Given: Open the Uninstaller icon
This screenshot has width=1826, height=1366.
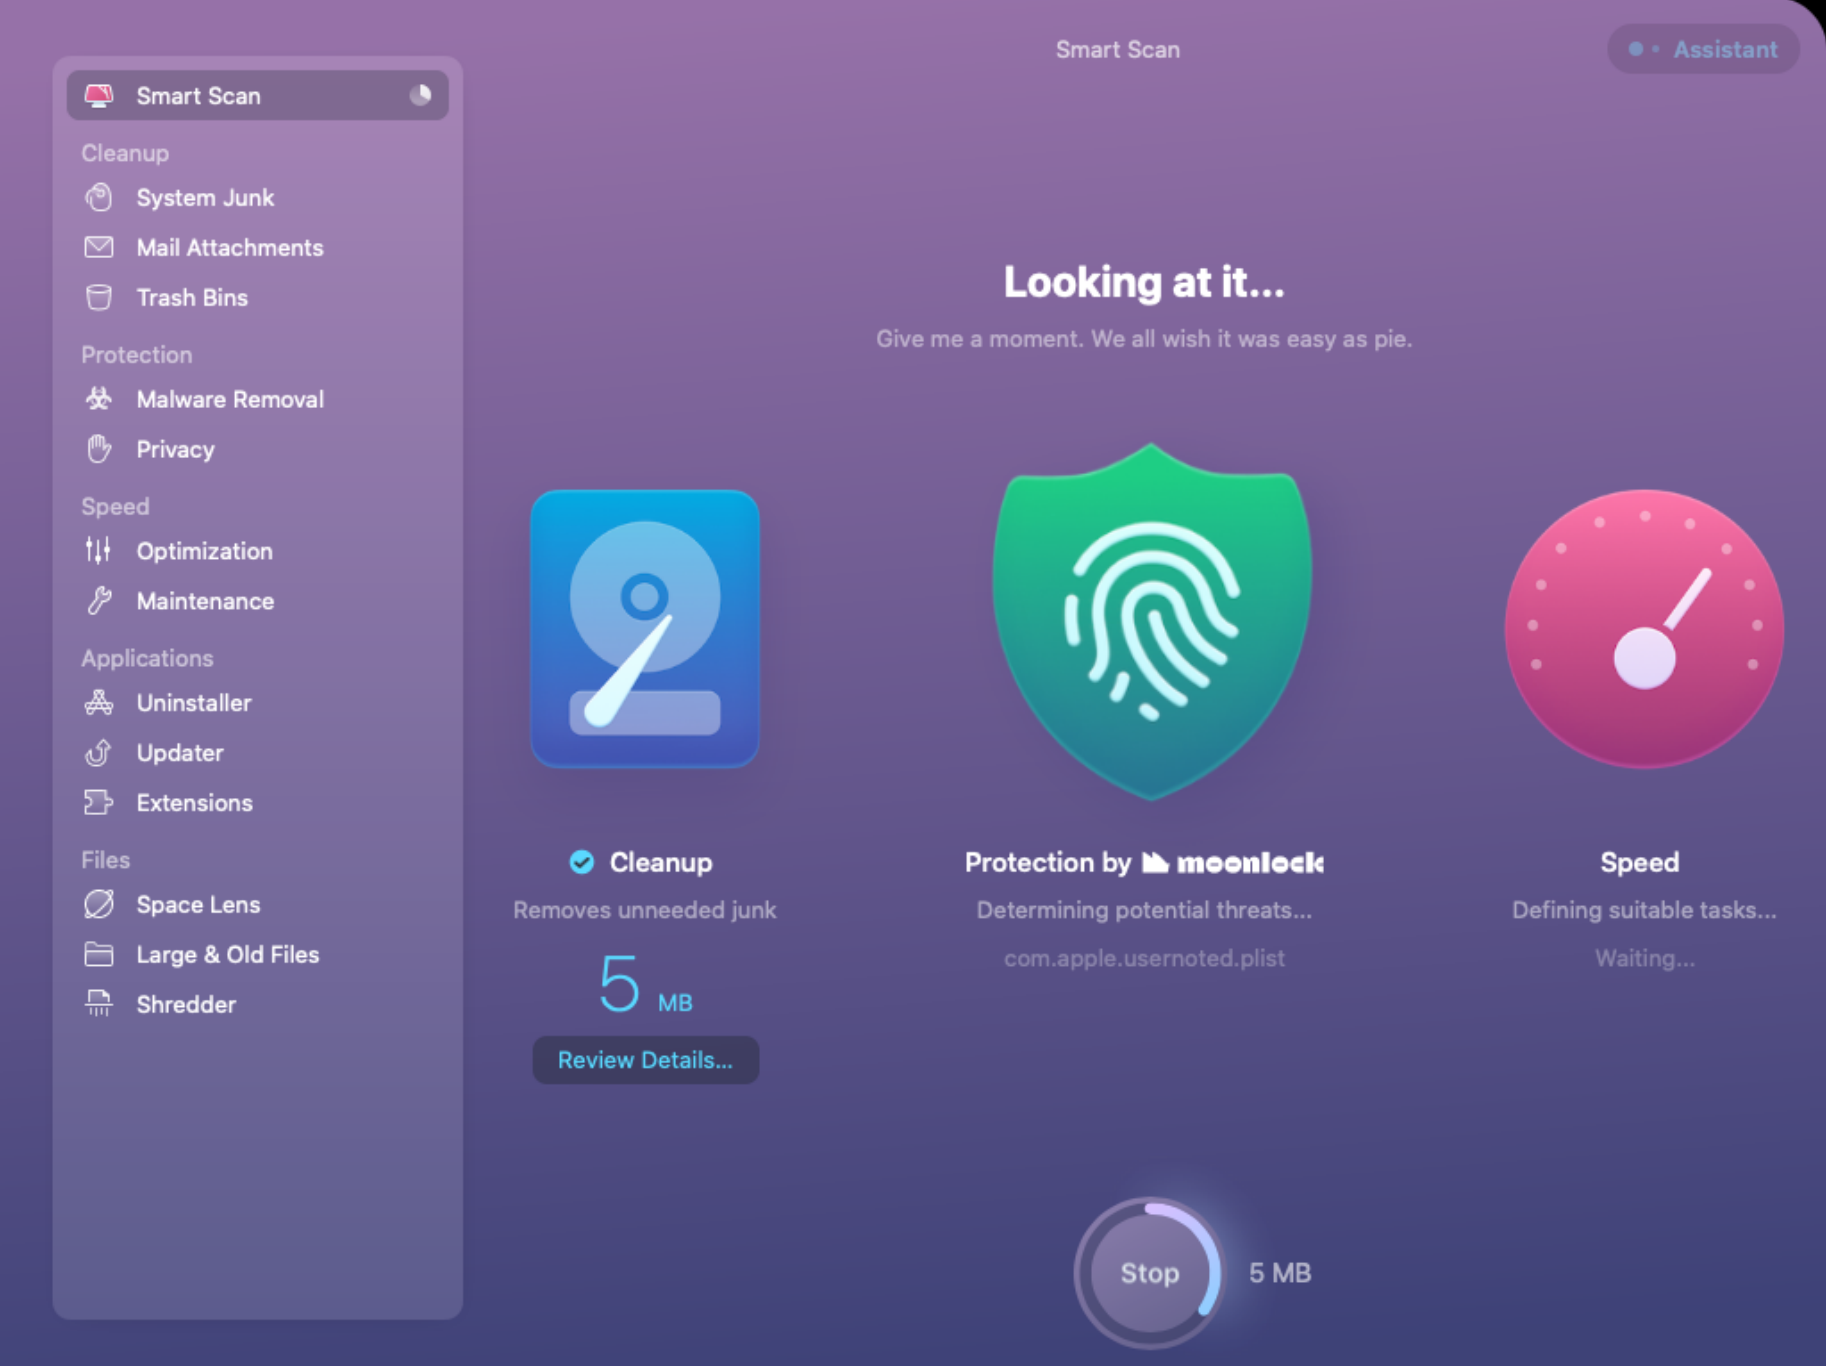Looking at the screenshot, I should point(99,703).
